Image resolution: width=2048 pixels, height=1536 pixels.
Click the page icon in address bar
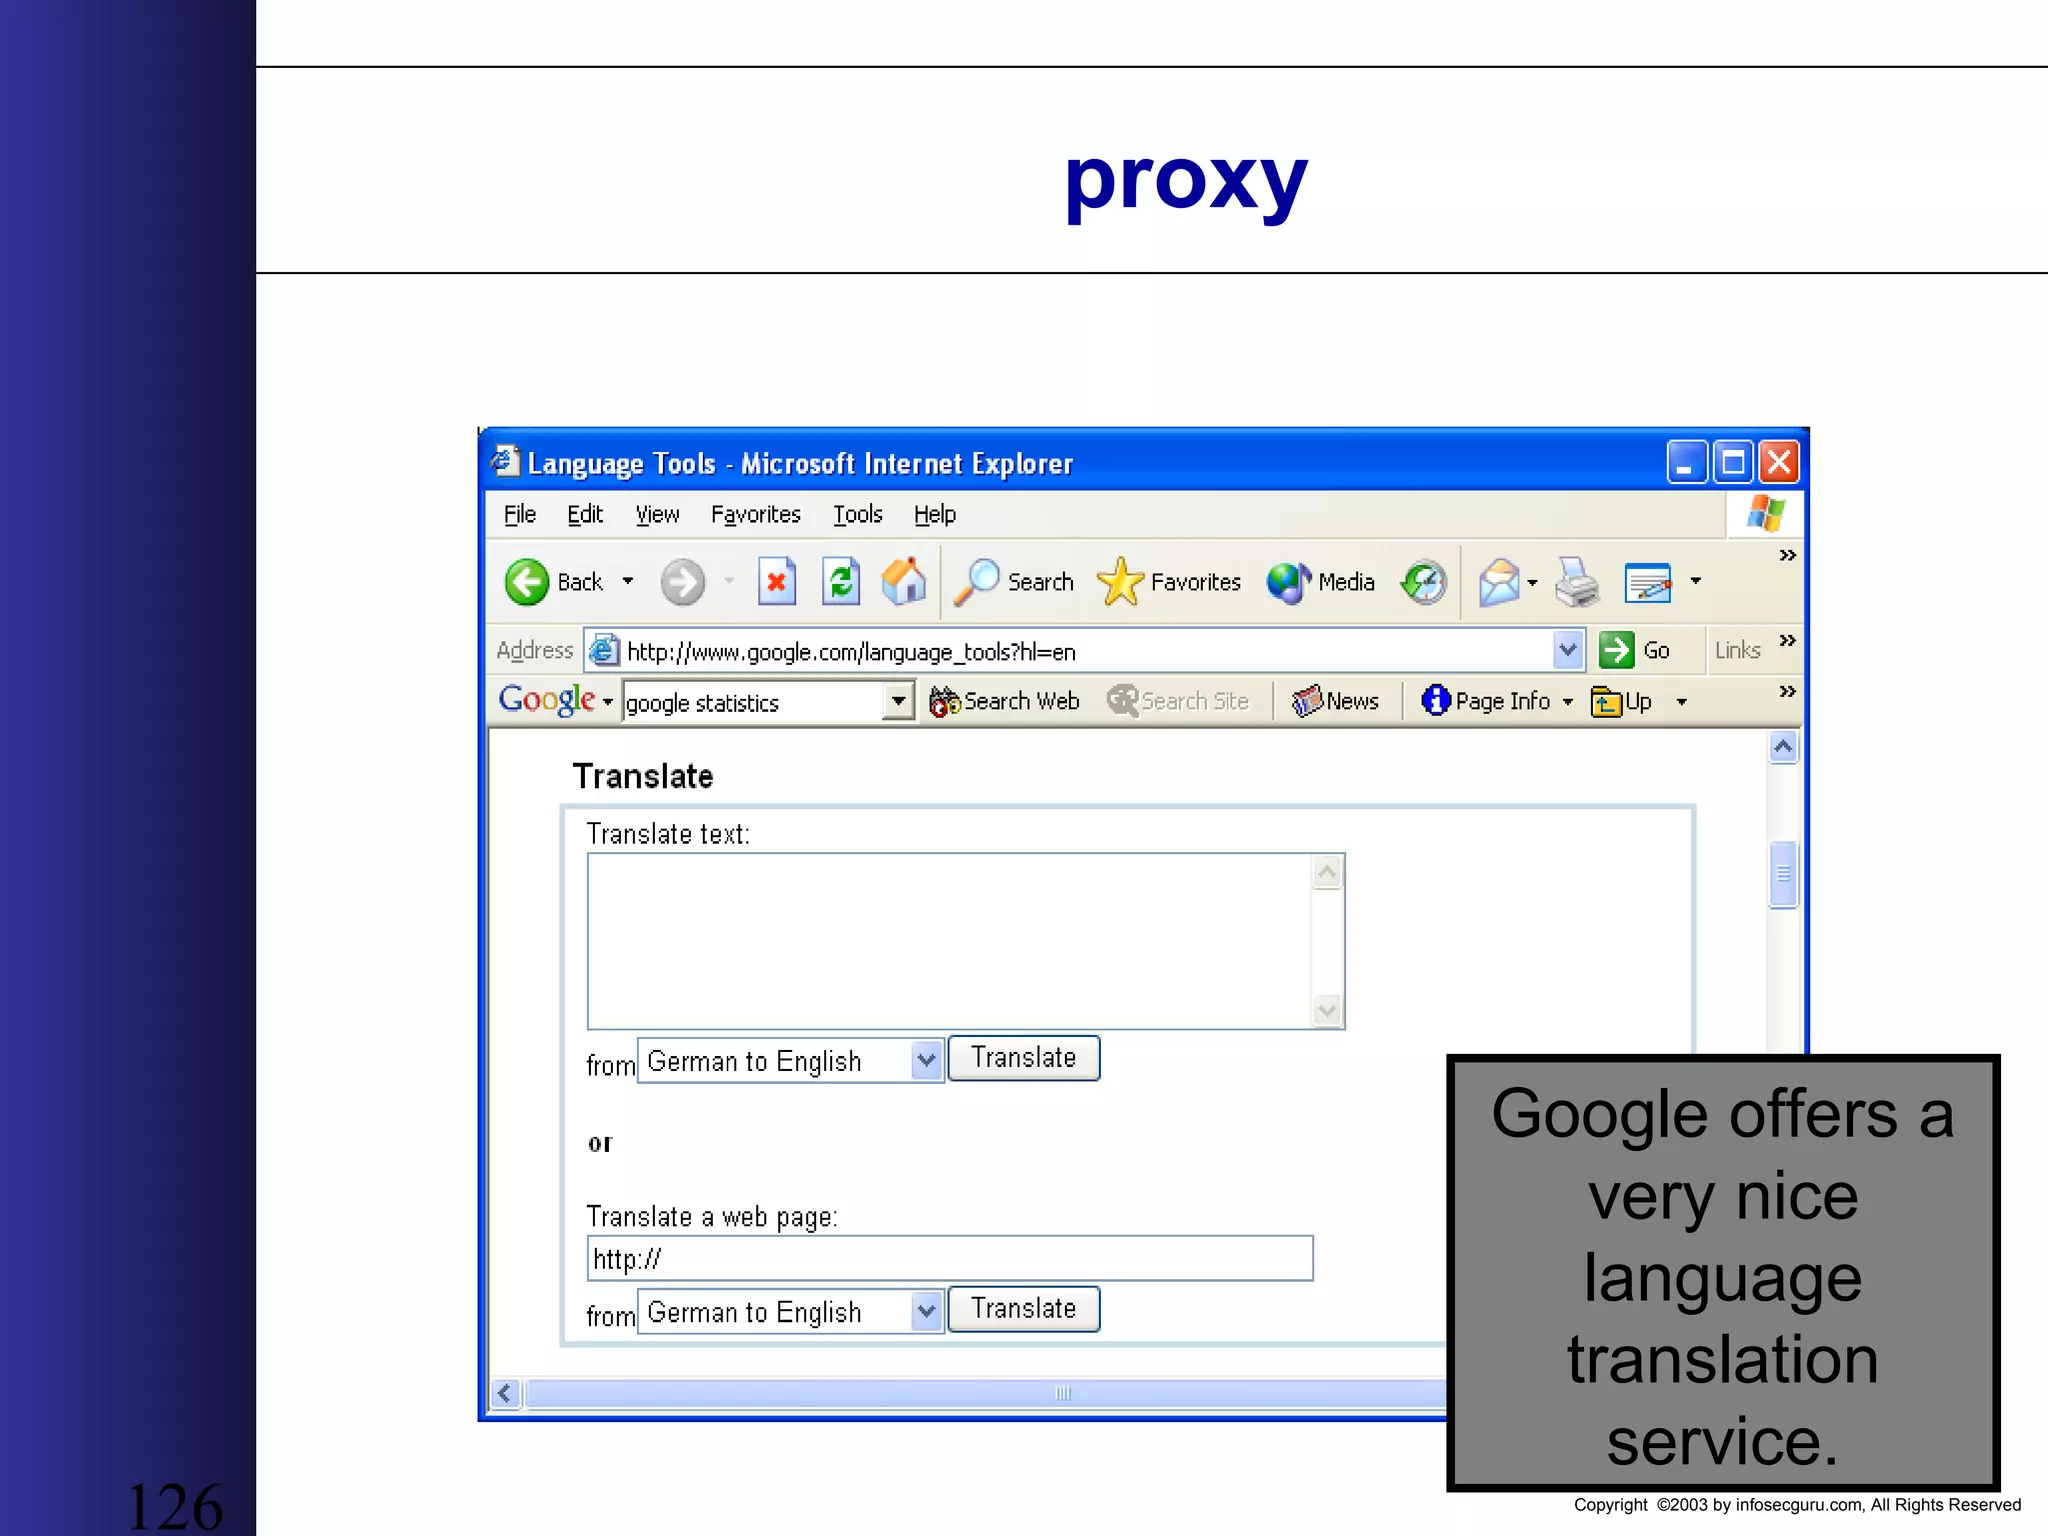604,650
